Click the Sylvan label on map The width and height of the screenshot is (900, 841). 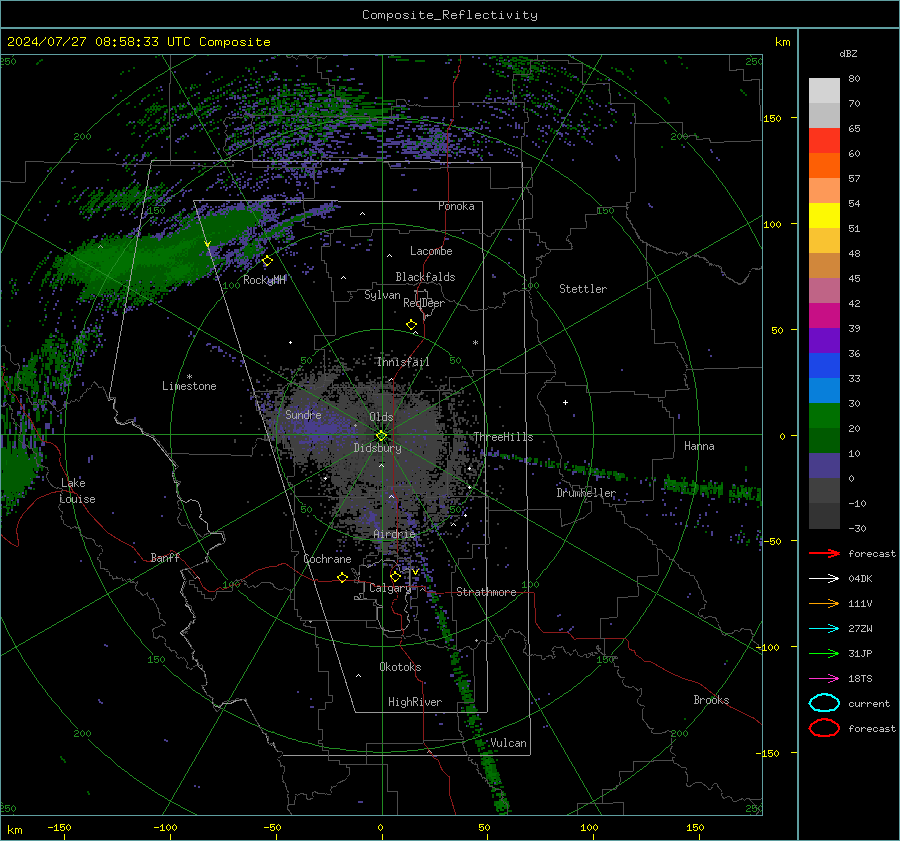click(x=382, y=295)
